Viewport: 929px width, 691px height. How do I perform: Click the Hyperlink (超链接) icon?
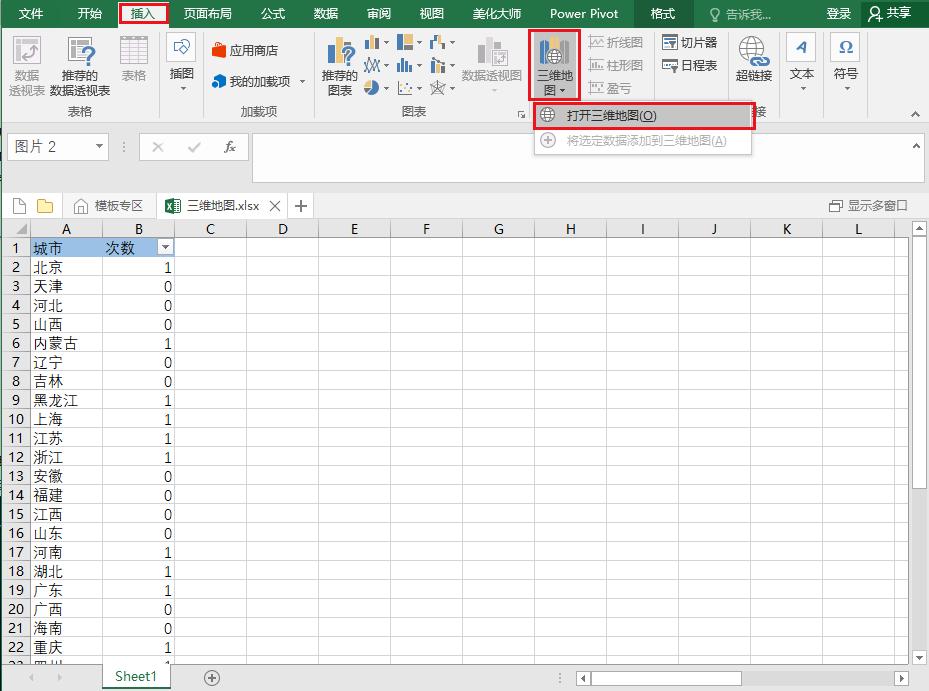(754, 59)
